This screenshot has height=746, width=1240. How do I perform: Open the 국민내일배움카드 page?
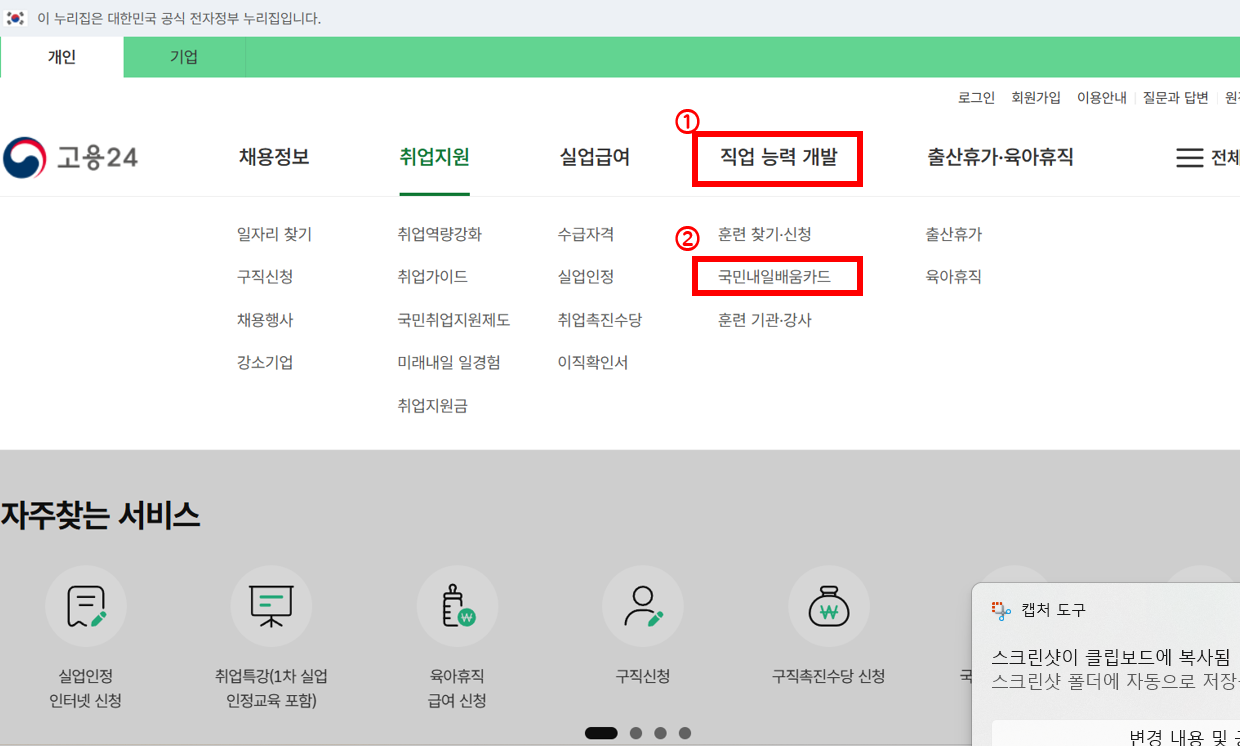click(x=777, y=276)
